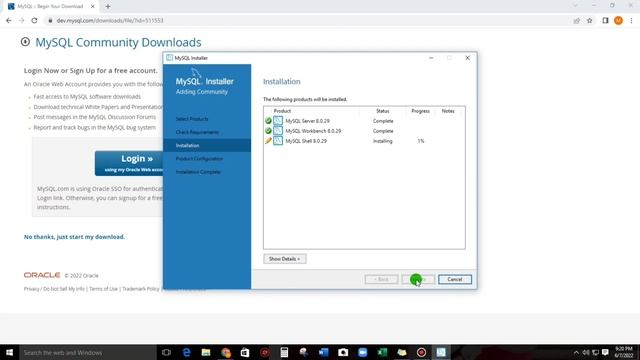Open the Chrome three-dot menu
This screenshot has width=640, height=360.
[631, 20]
